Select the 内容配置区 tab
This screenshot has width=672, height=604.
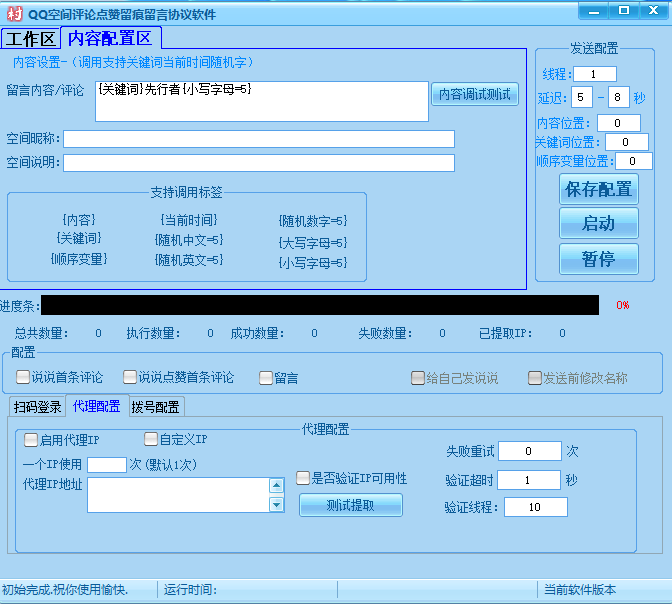110,38
